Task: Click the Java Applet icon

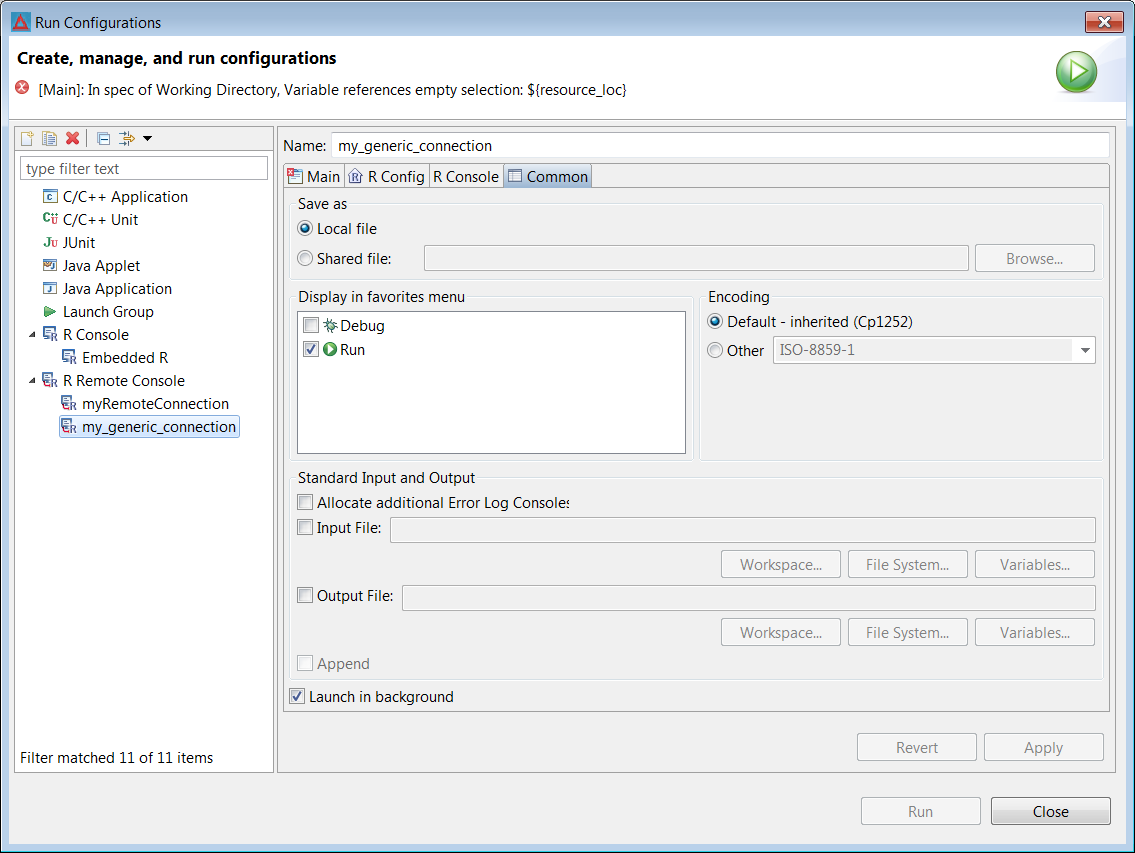Action: pos(50,265)
